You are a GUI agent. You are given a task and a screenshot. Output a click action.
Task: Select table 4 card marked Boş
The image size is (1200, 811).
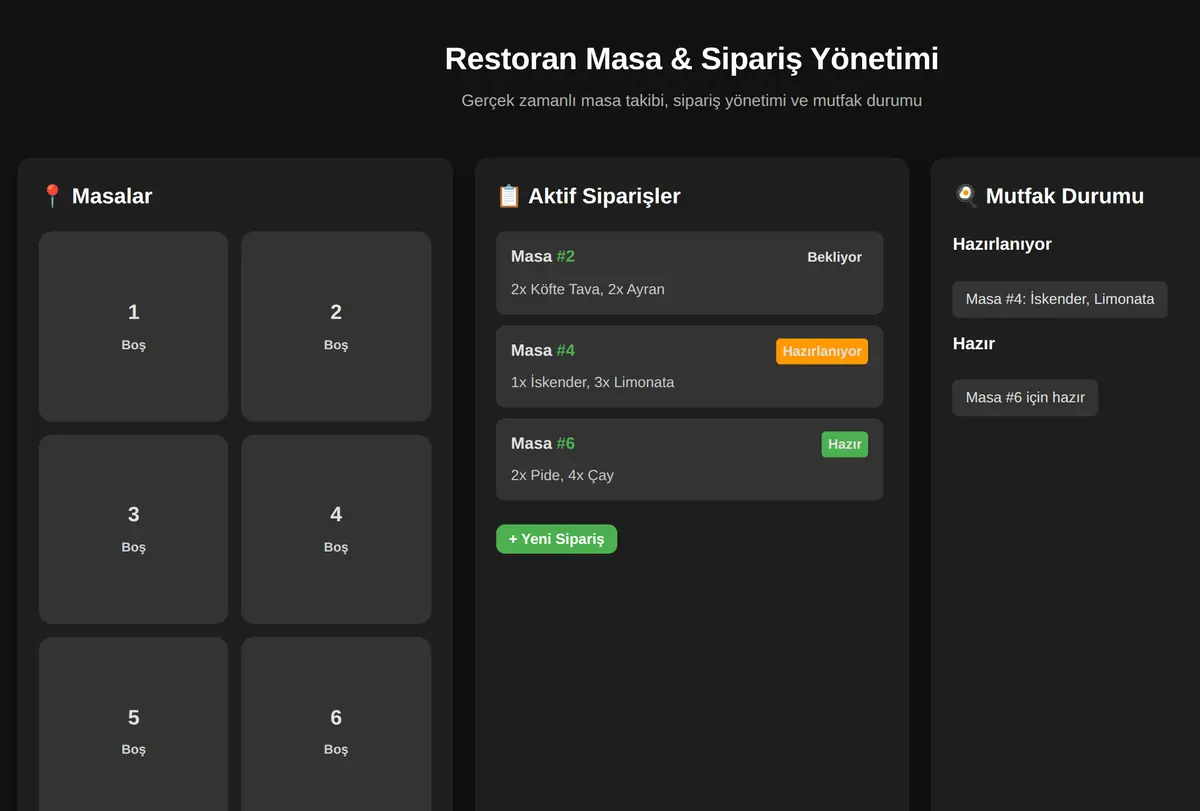[x=336, y=529]
